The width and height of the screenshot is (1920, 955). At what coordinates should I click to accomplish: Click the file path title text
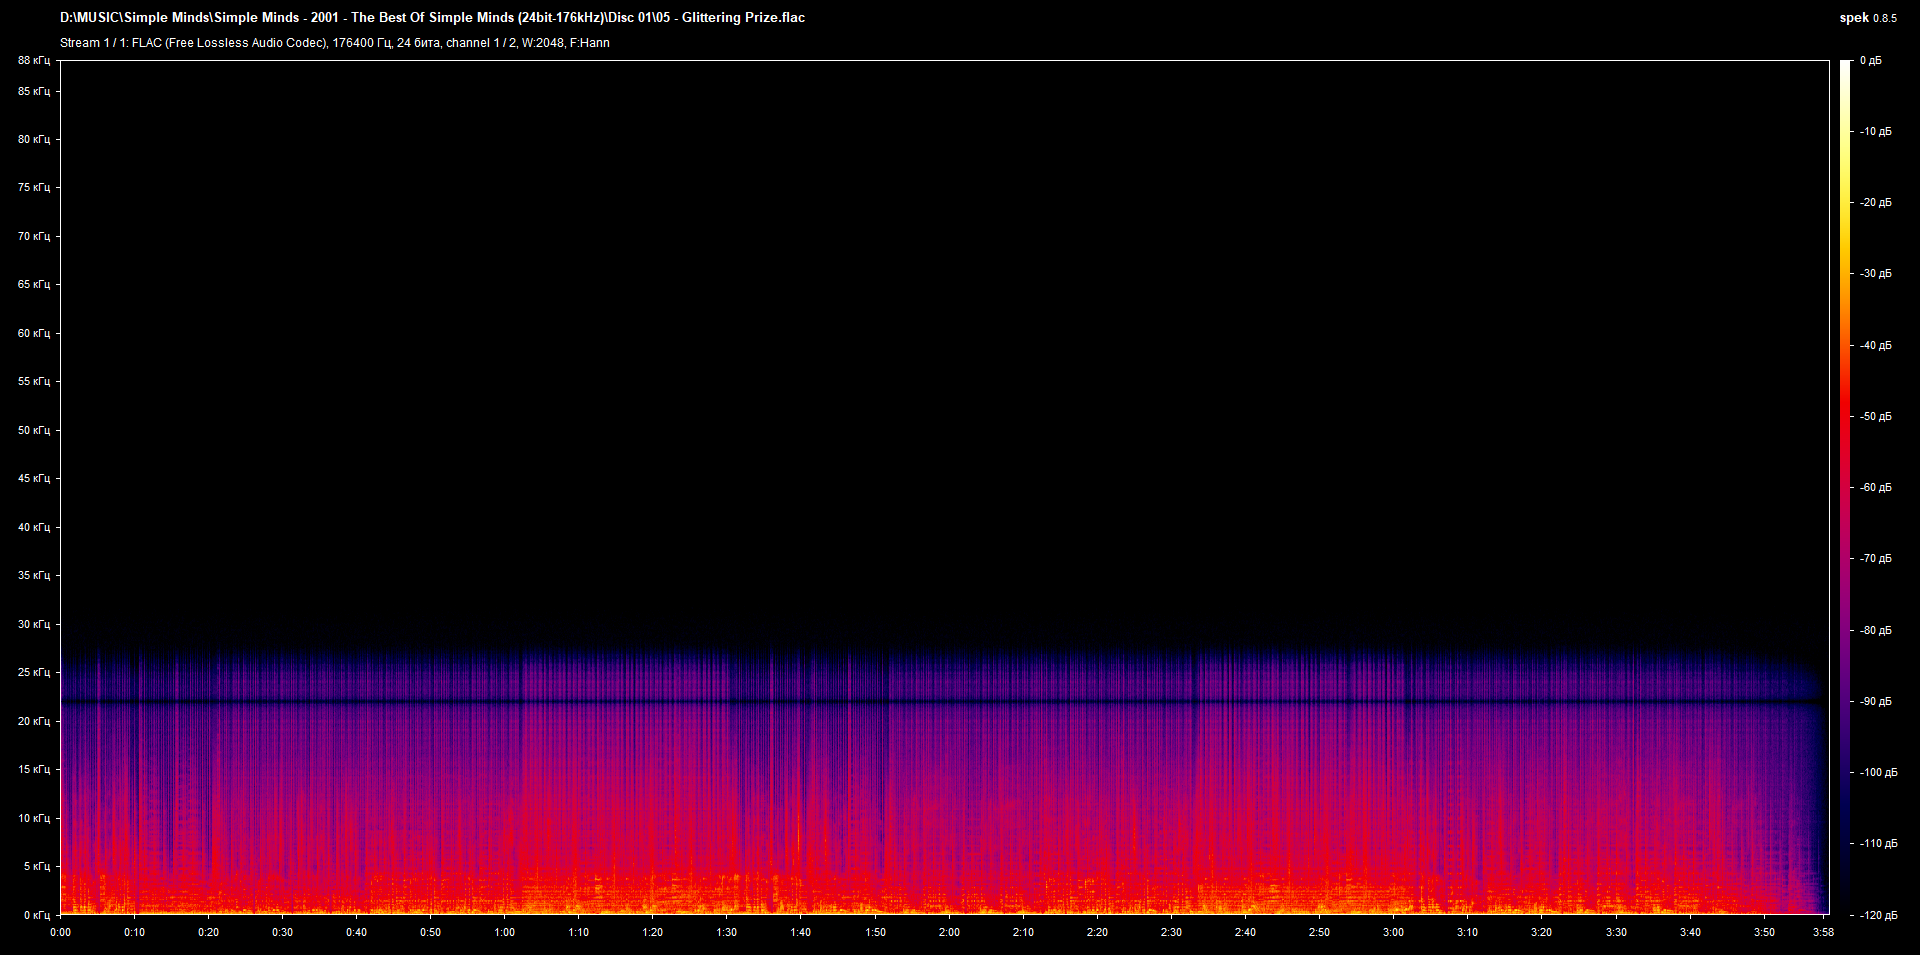432,17
